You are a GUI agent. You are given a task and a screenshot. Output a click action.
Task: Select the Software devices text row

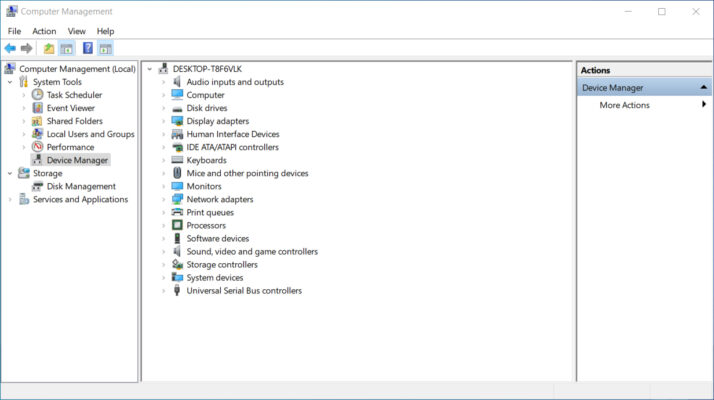[x=218, y=239]
